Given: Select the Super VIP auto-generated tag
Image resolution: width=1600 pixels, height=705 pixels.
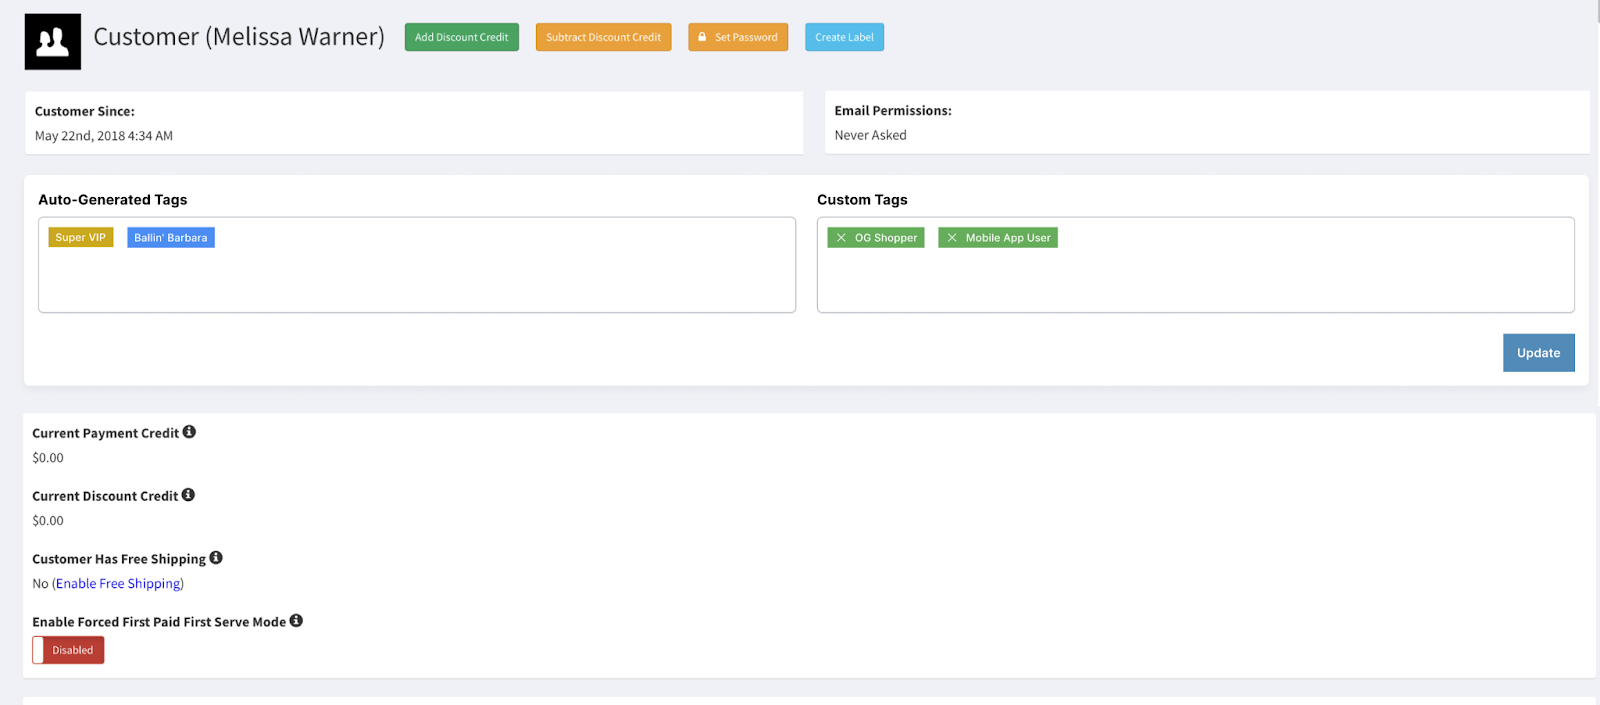Looking at the screenshot, I should tap(80, 238).
